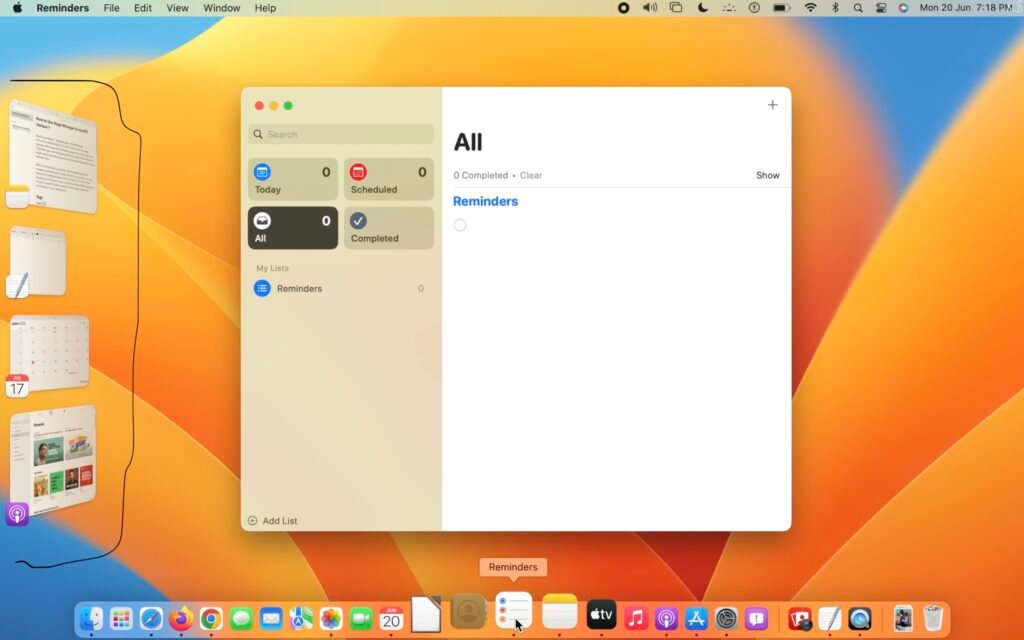Open Podcasts from the Dock
This screenshot has height=640, width=1024.
coord(666,618)
